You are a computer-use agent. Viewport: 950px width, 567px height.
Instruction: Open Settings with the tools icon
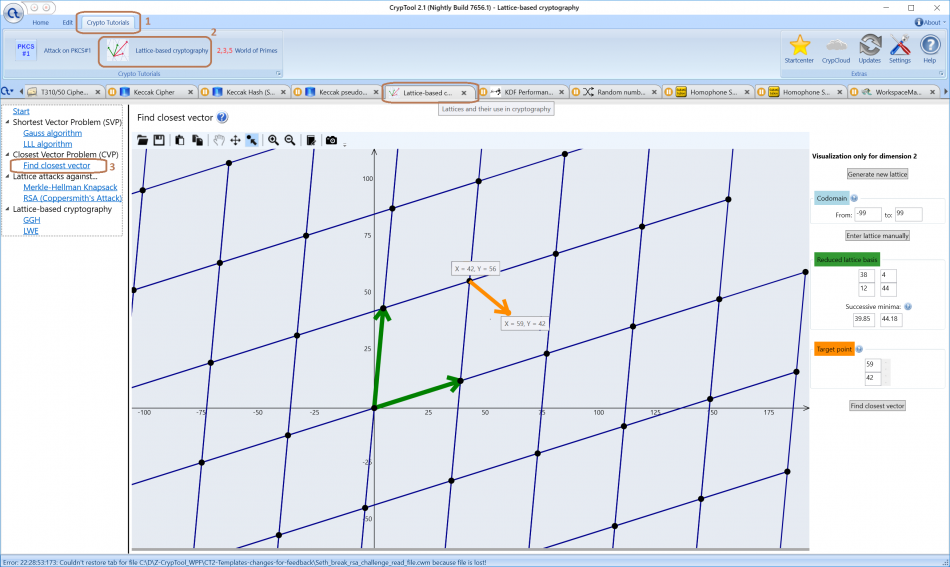click(x=899, y=48)
